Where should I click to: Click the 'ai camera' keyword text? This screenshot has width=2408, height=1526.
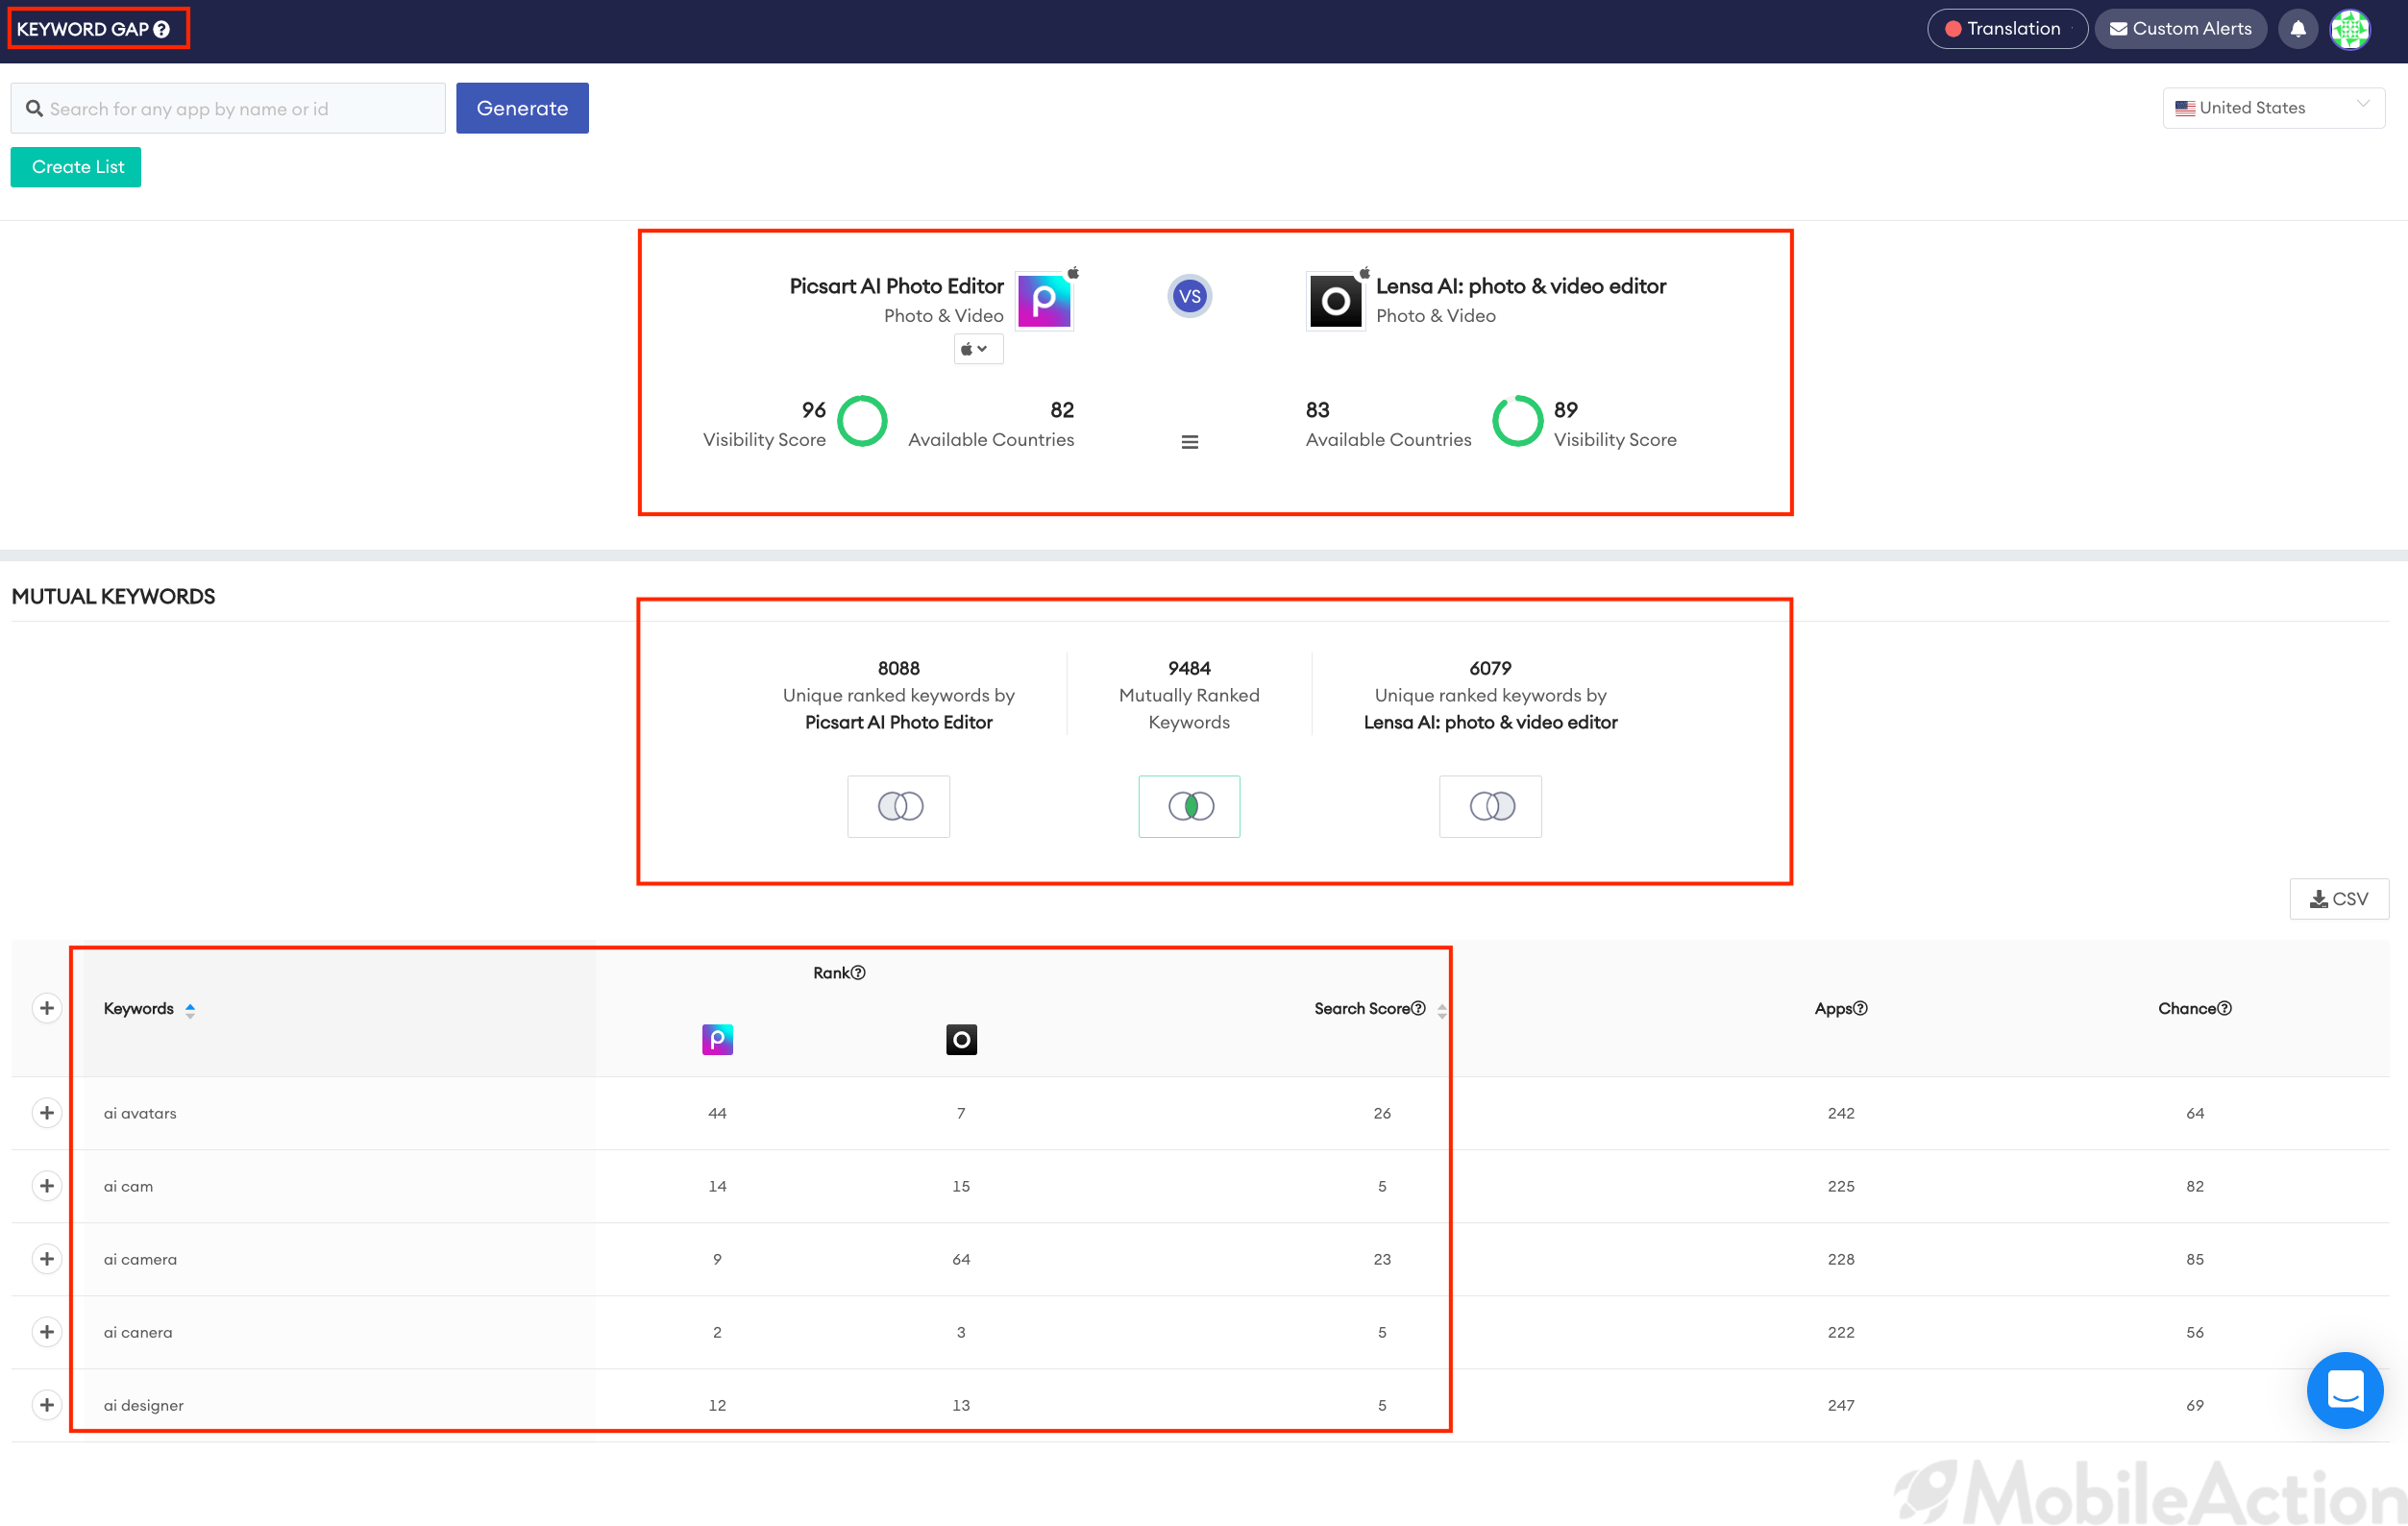pos(140,1259)
